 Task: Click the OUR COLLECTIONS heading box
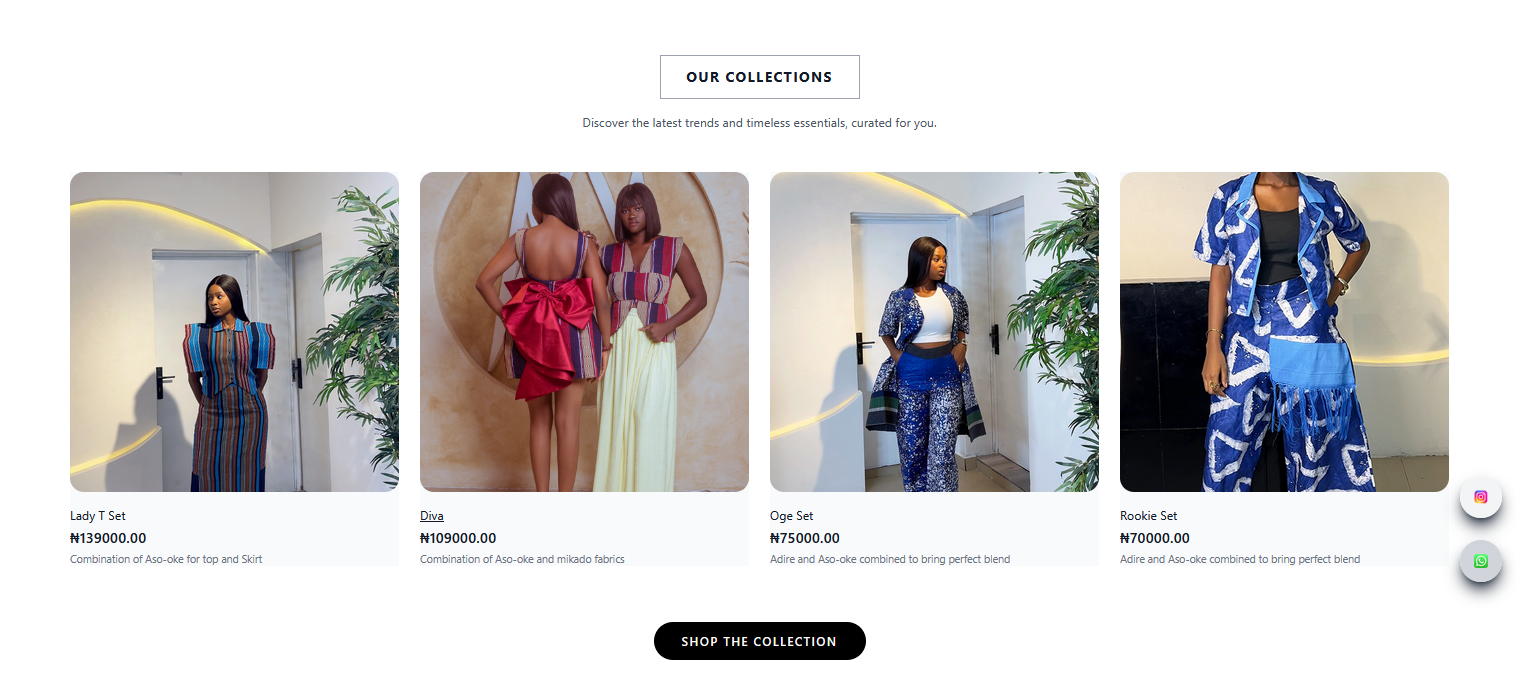[759, 77]
